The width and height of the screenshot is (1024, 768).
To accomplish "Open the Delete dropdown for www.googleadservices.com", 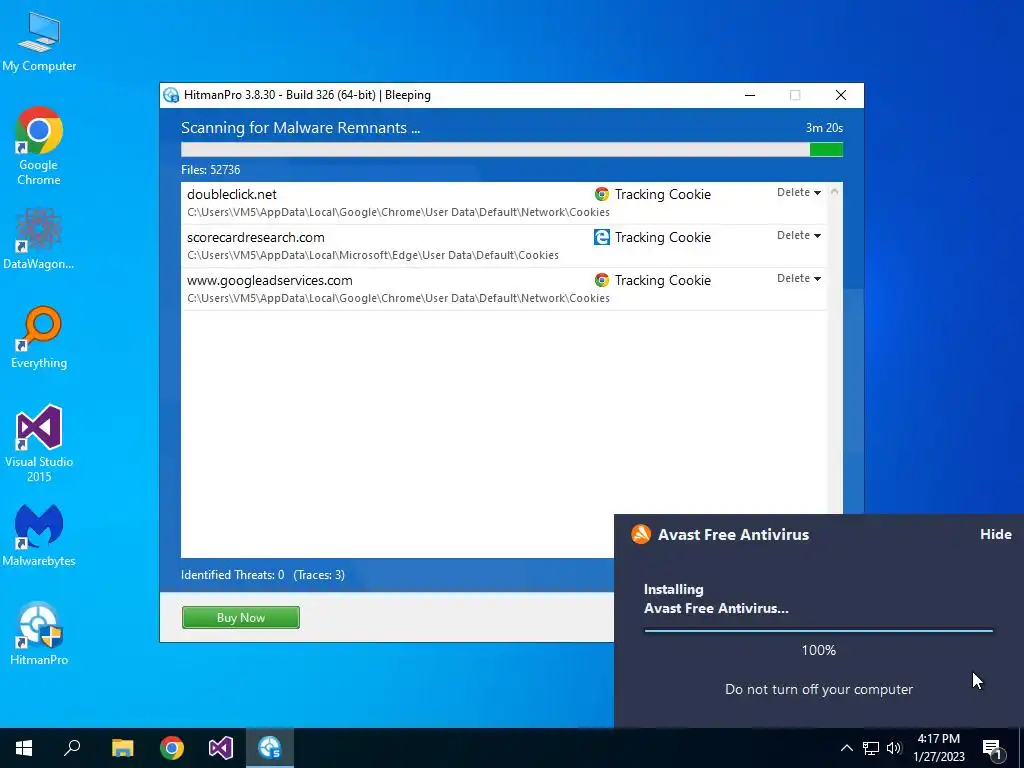I will [799, 279].
